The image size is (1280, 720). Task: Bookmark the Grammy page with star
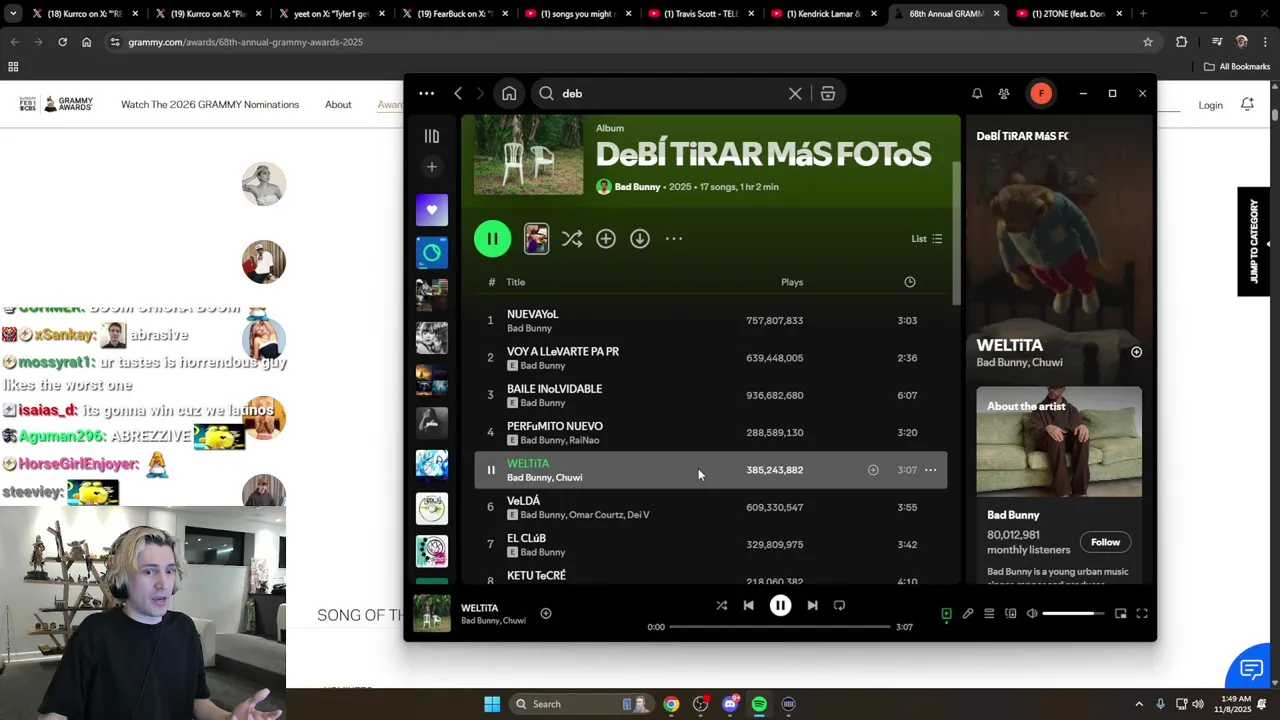click(1148, 42)
